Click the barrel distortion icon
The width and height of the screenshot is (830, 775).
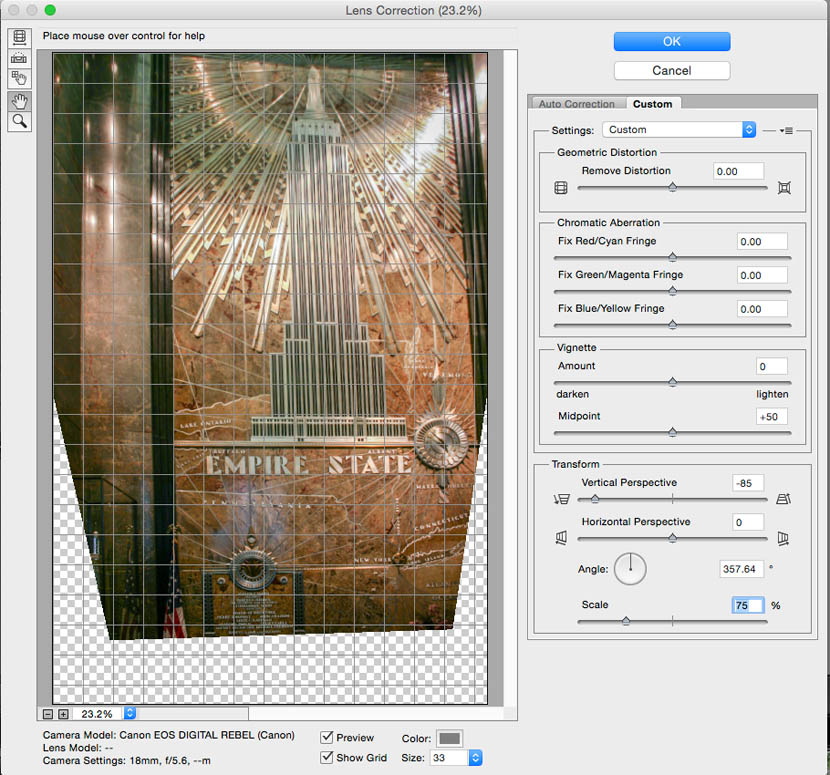pos(561,187)
